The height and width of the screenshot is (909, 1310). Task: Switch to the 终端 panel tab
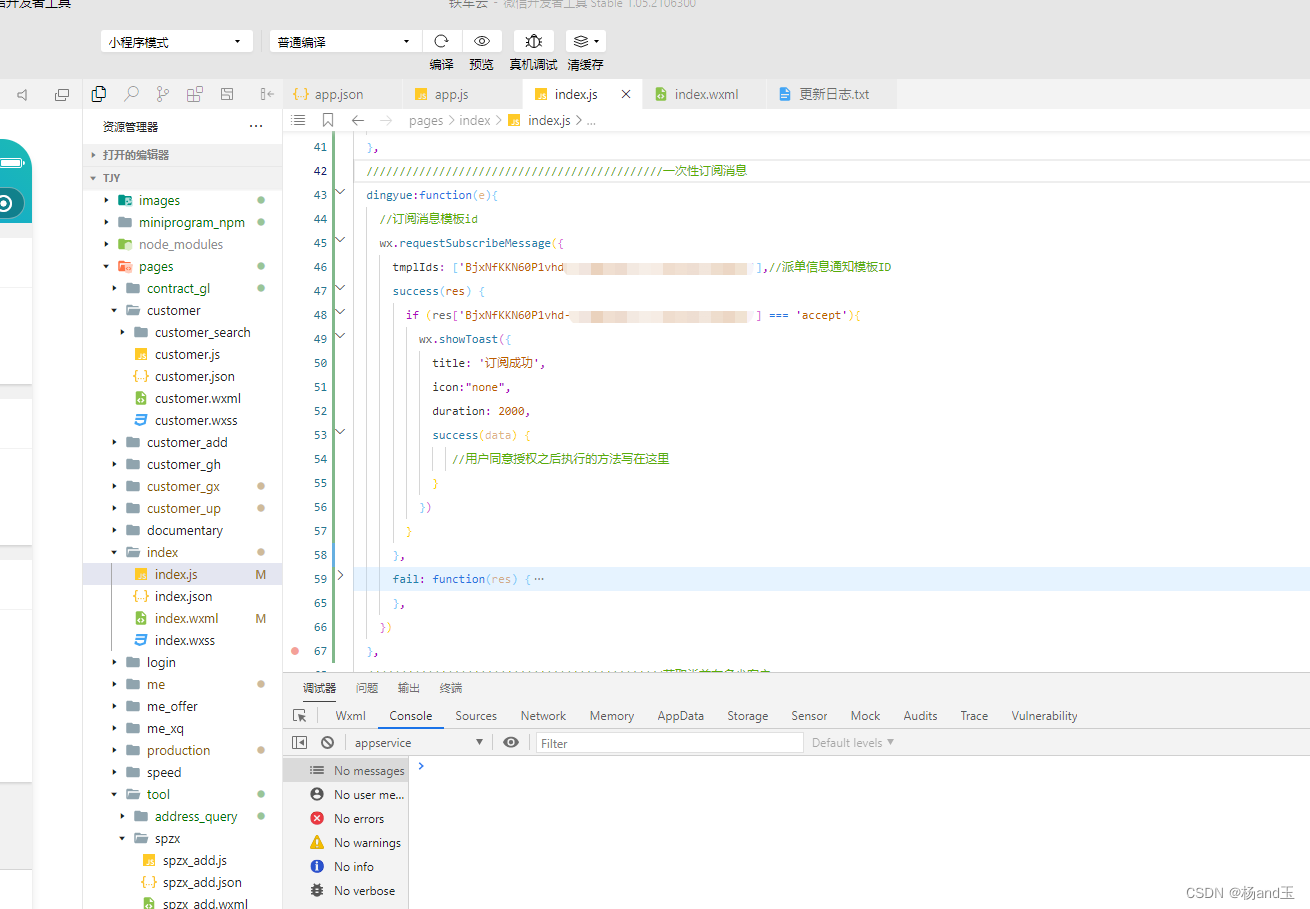[451, 688]
